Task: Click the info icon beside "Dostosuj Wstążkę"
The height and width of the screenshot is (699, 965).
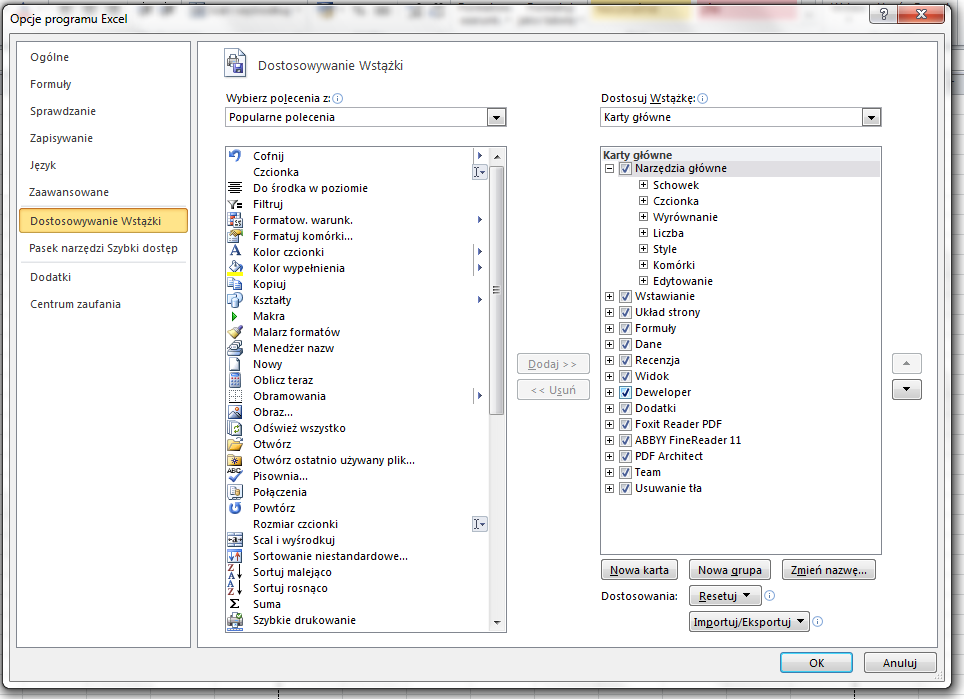Action: click(703, 99)
